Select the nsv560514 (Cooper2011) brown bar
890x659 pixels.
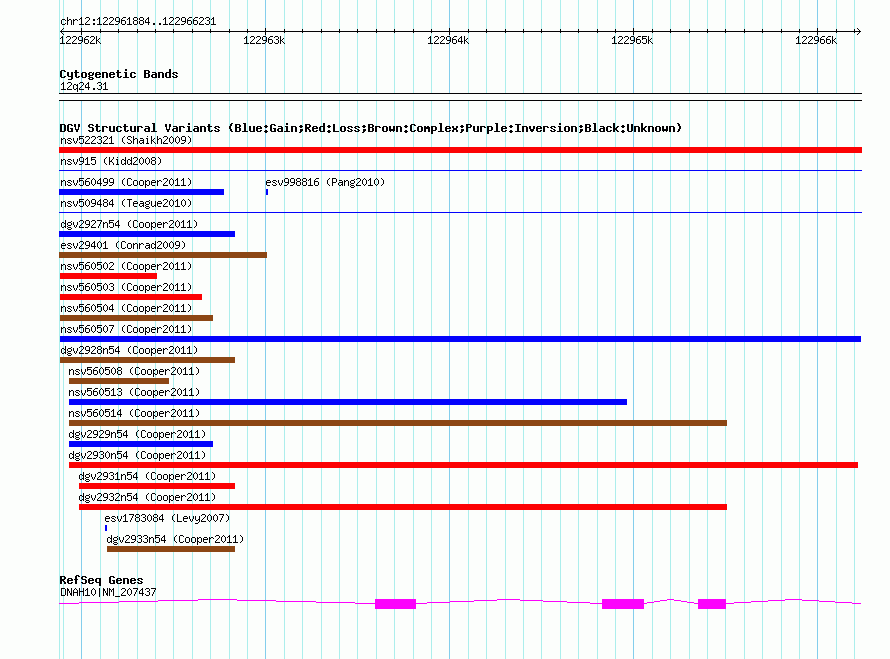pos(398,423)
